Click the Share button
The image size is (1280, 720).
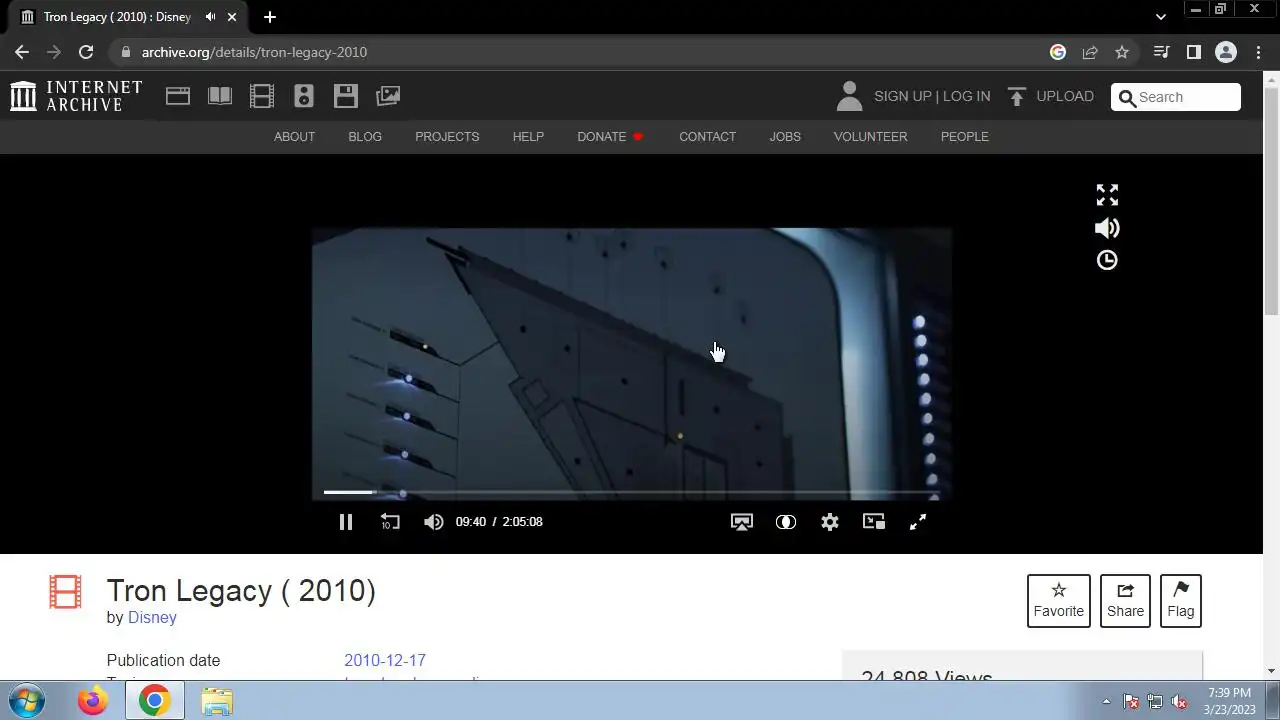[1125, 601]
